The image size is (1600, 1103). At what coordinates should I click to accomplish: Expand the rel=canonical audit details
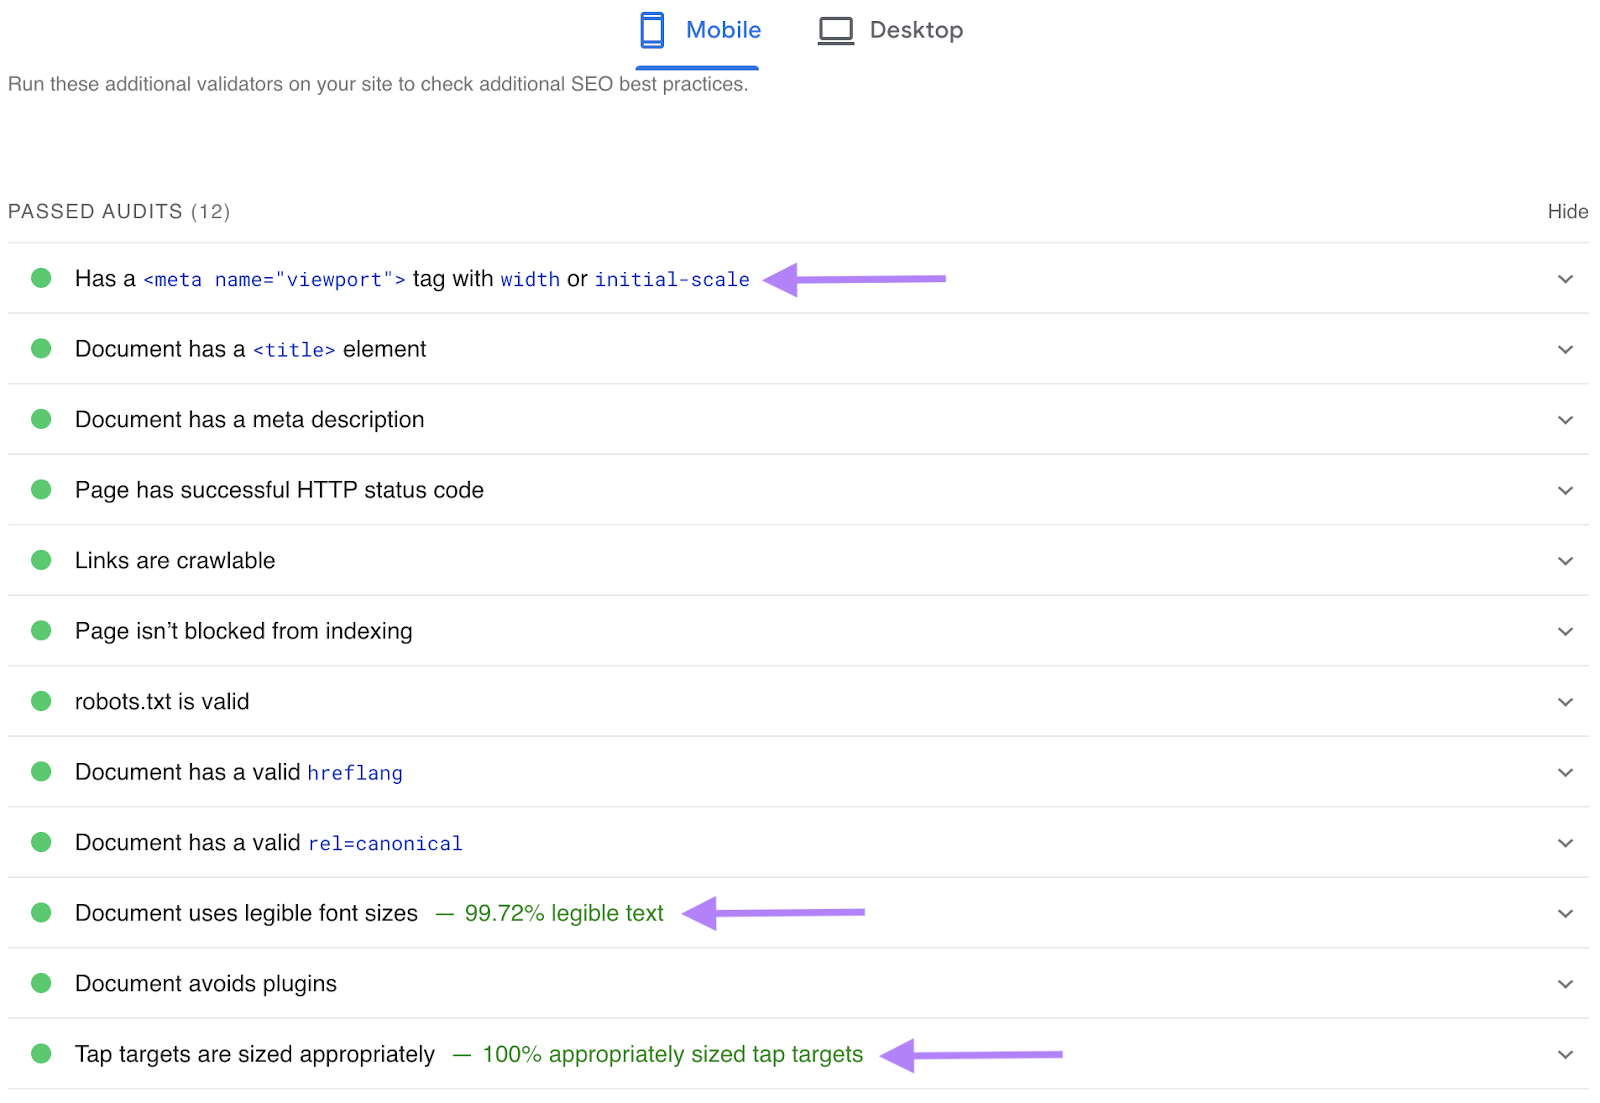click(1564, 842)
